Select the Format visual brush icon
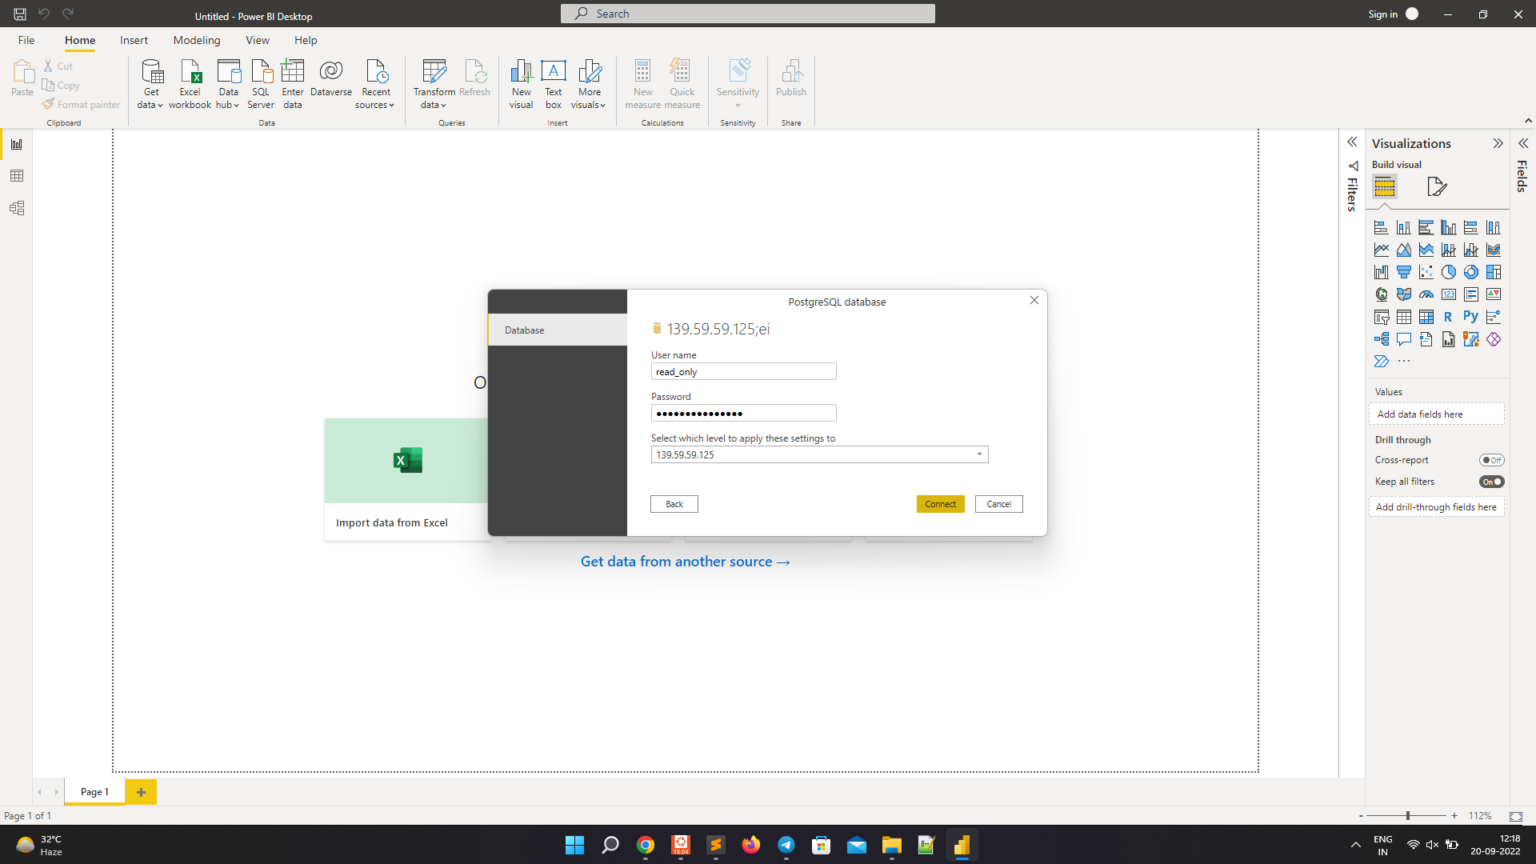Viewport: 1536px width, 864px height. [x=1436, y=187]
